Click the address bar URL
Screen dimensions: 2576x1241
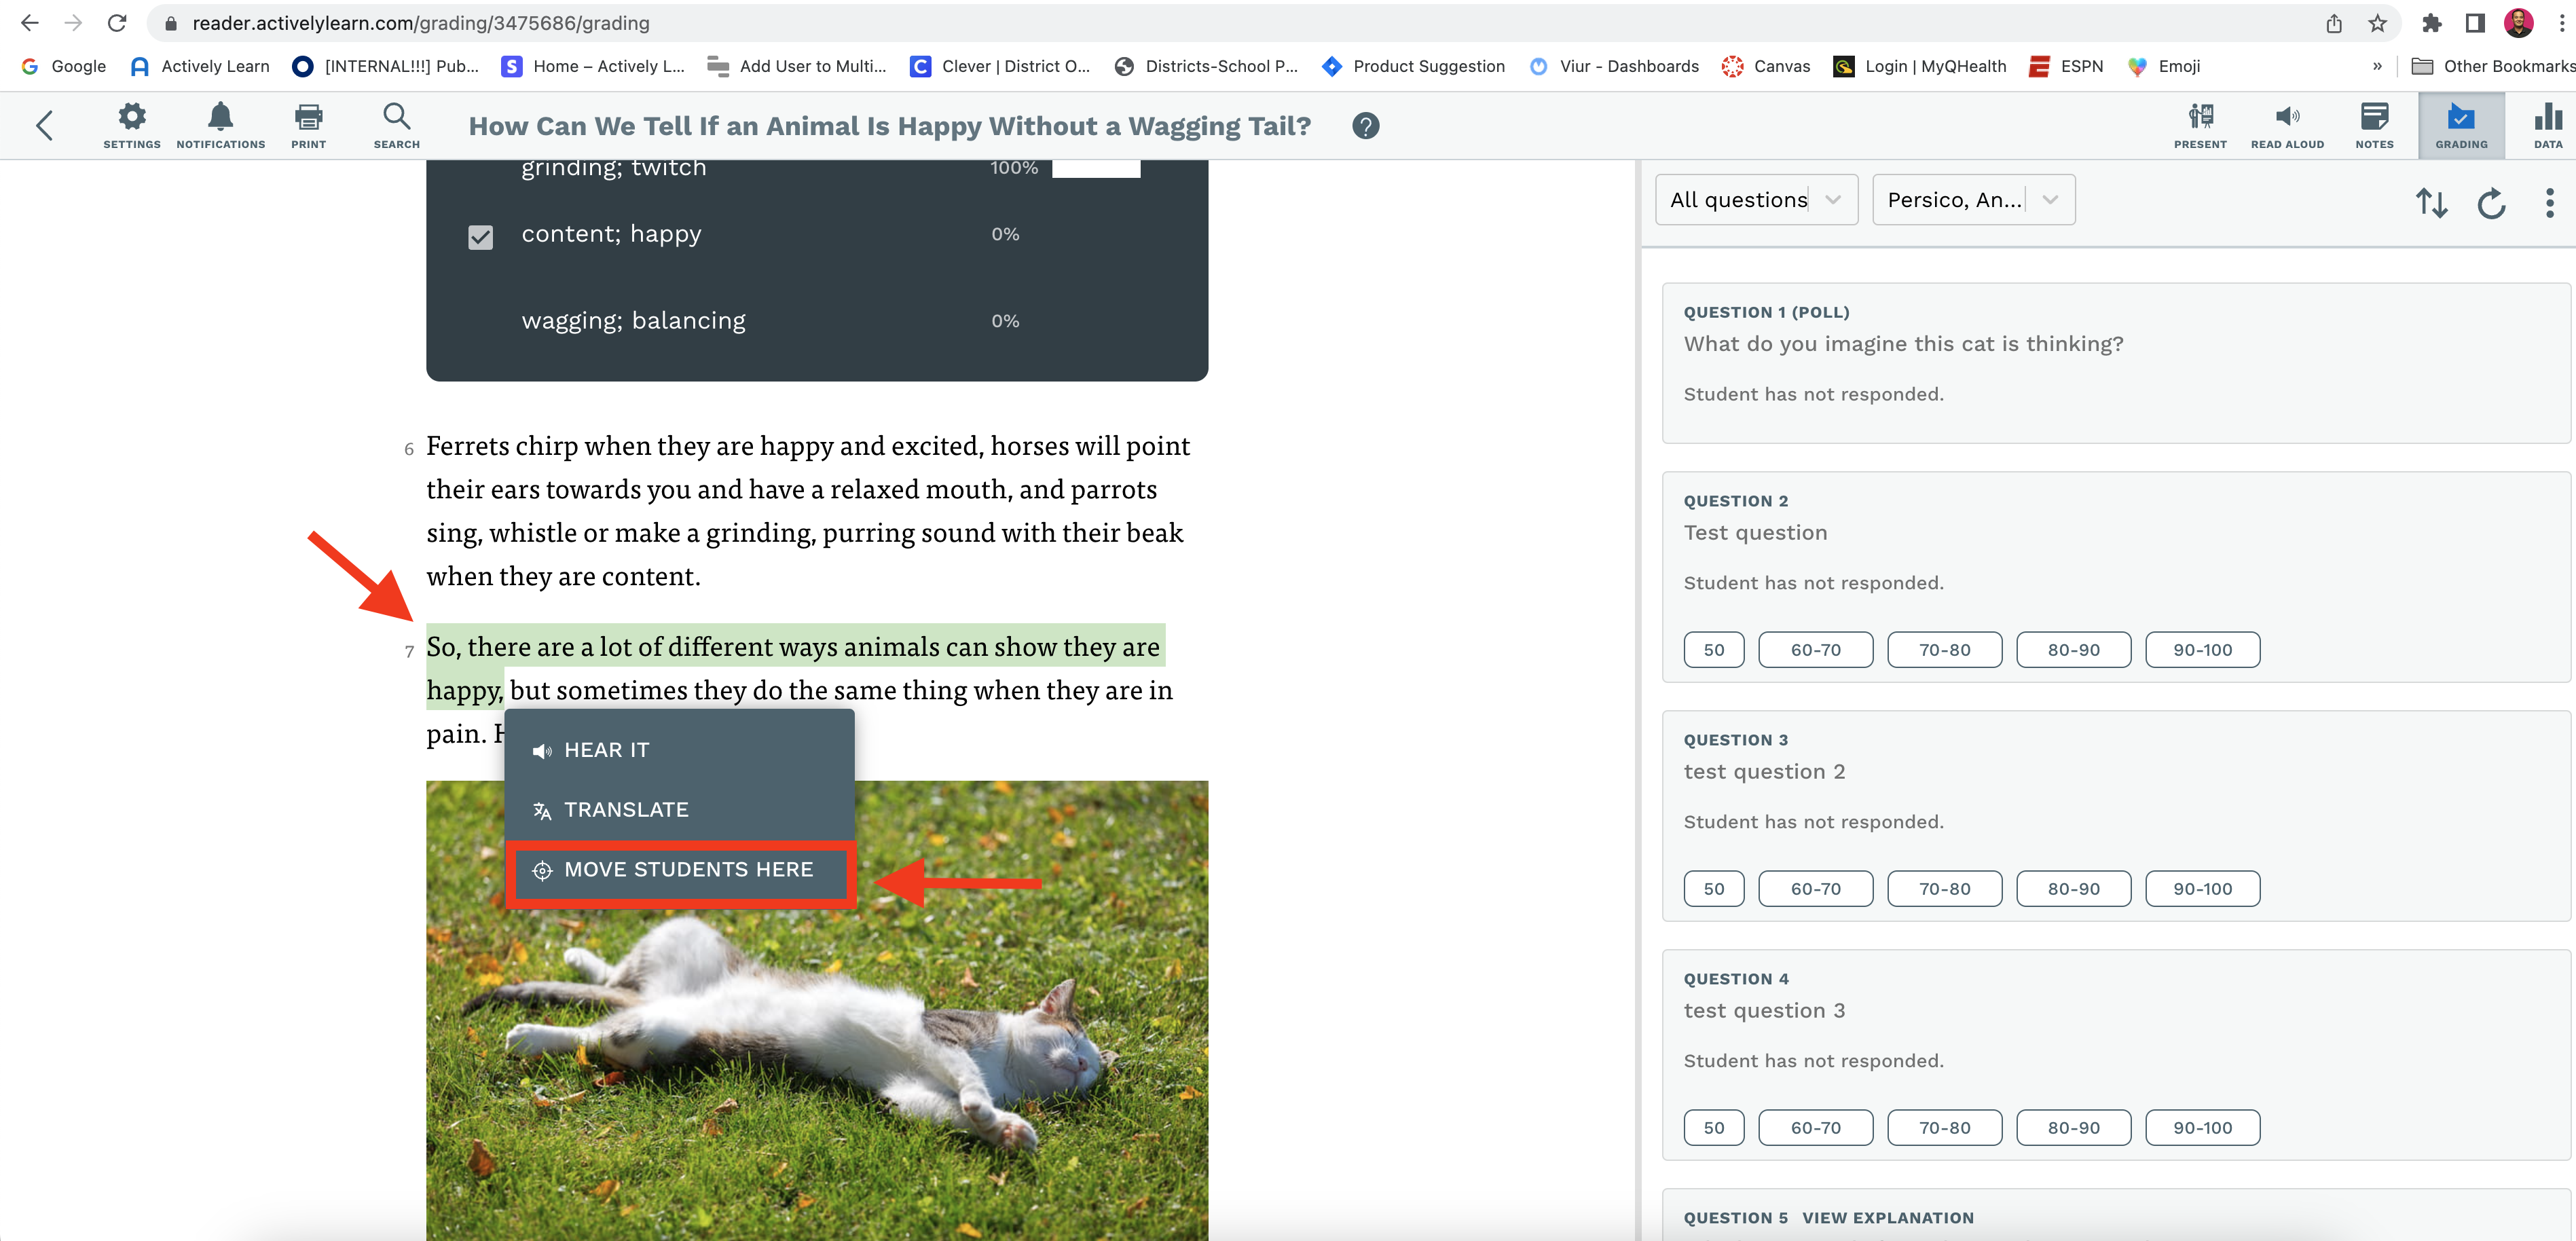point(421,23)
